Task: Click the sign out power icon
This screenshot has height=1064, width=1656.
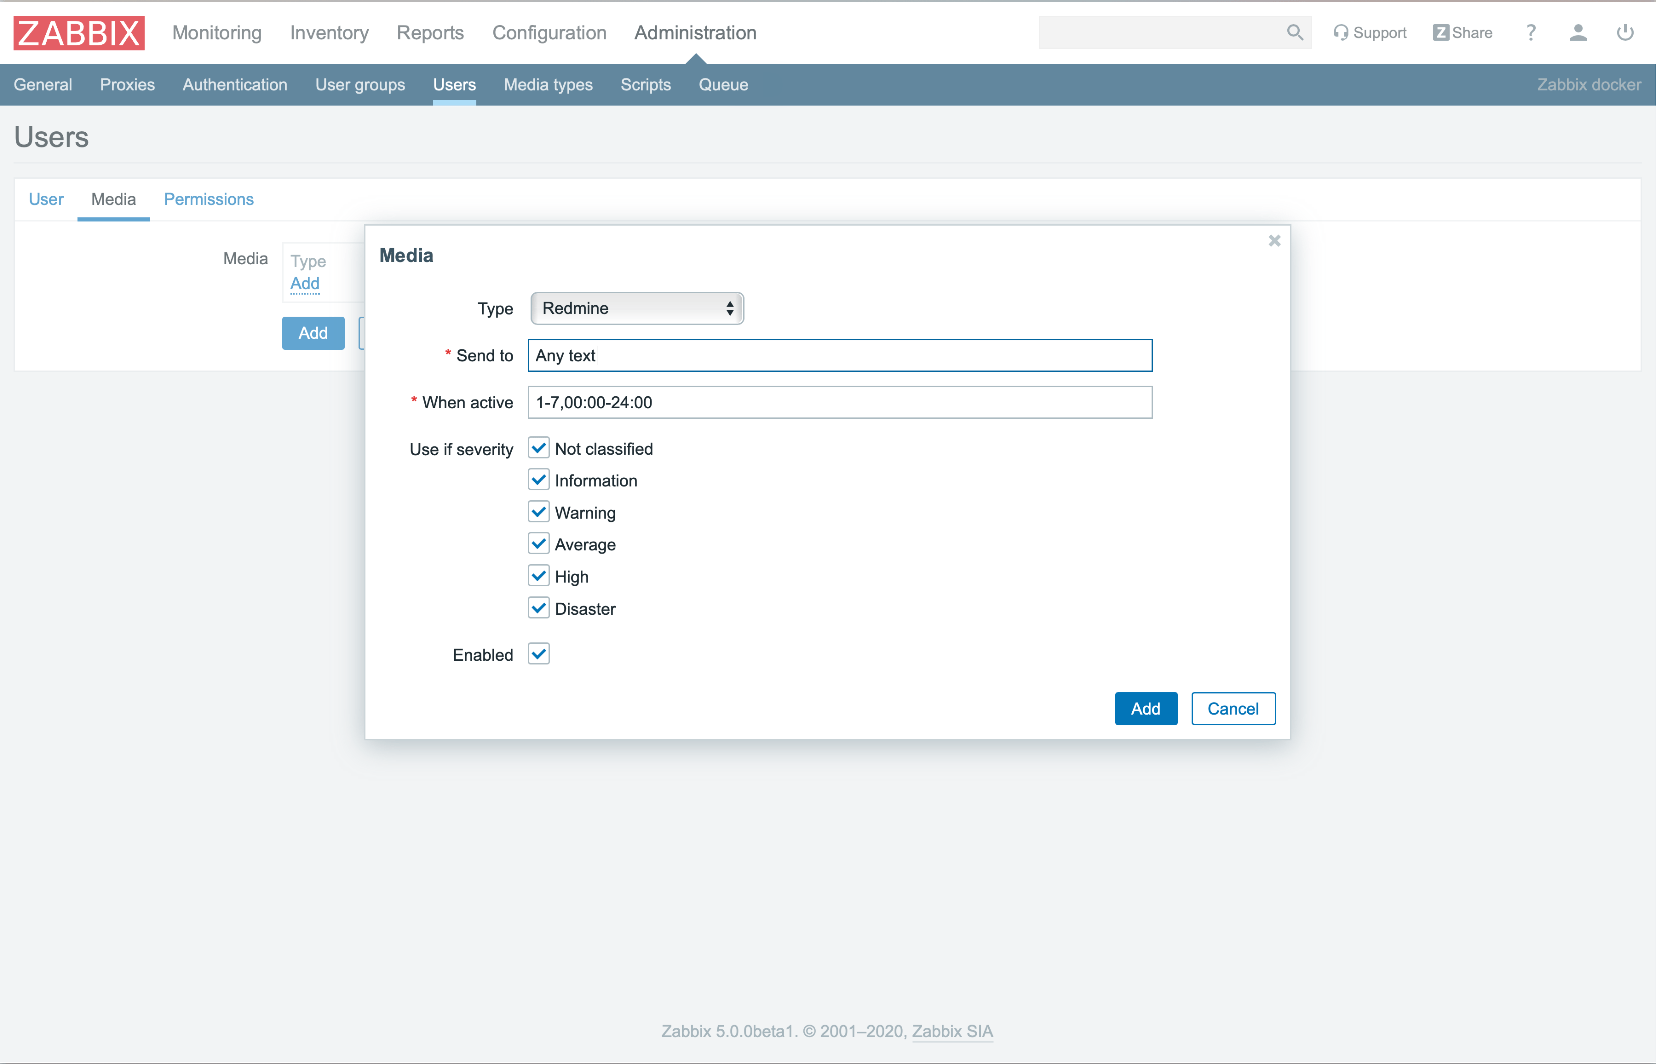Action: (1625, 33)
